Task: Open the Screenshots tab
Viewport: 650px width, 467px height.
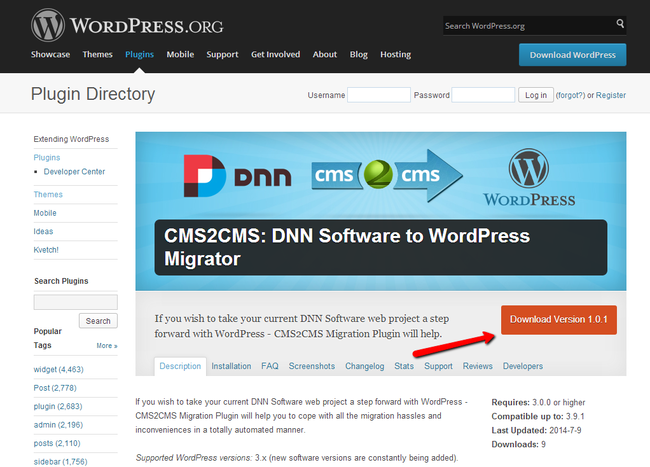Action: click(x=312, y=366)
